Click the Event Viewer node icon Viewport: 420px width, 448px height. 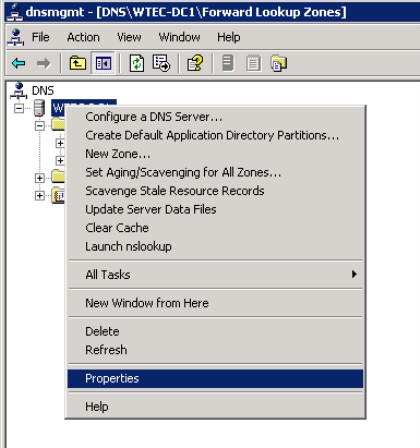[x=58, y=195]
